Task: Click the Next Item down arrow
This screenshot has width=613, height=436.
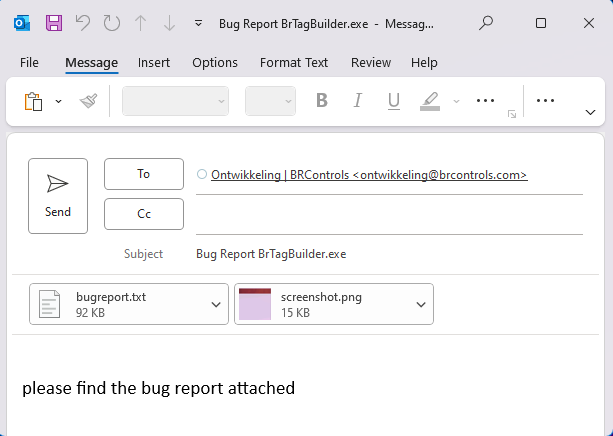Action: point(169,23)
